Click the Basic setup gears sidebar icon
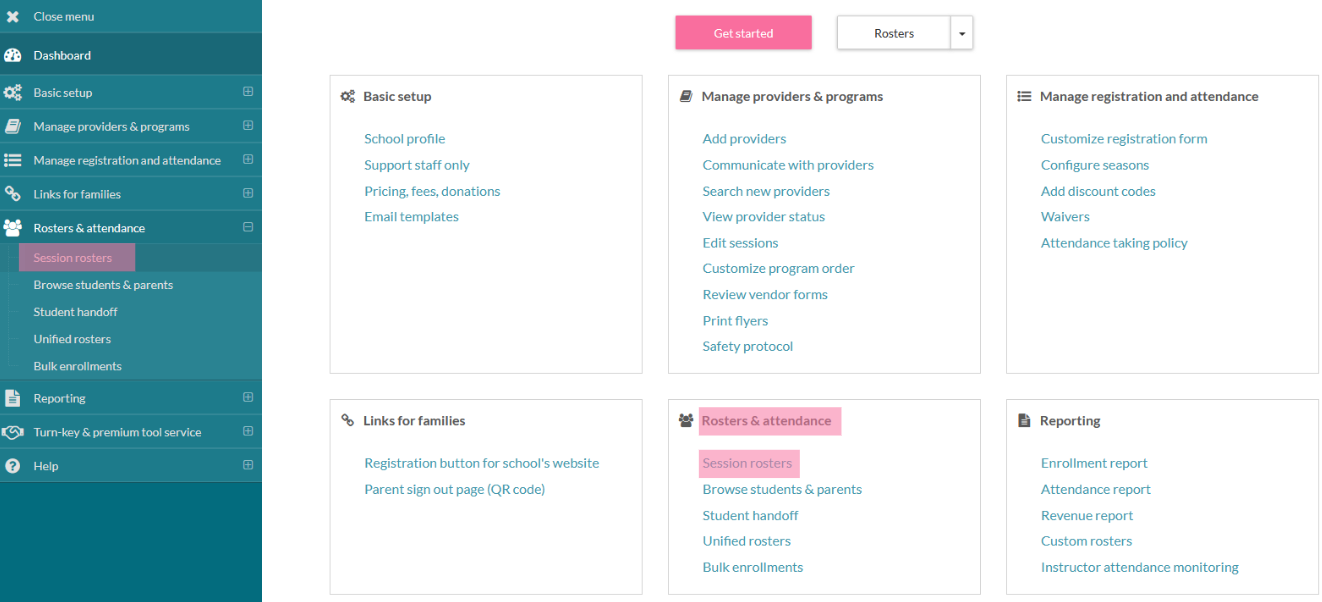The height and width of the screenshot is (602, 1322). tap(13, 93)
